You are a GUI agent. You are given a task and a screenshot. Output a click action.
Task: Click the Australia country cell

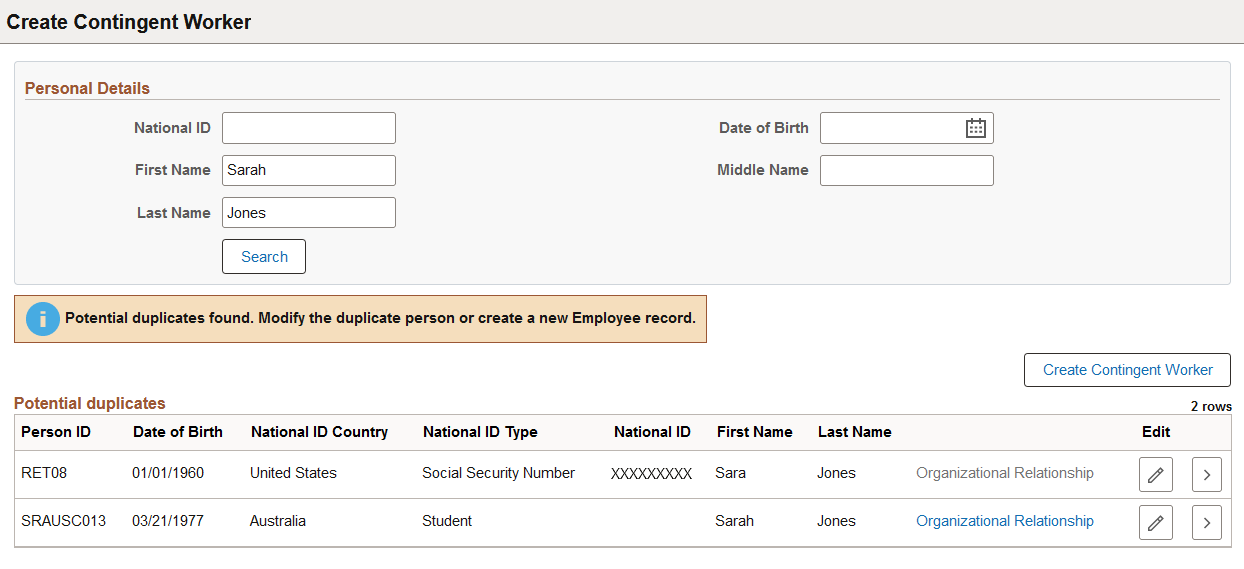[278, 521]
